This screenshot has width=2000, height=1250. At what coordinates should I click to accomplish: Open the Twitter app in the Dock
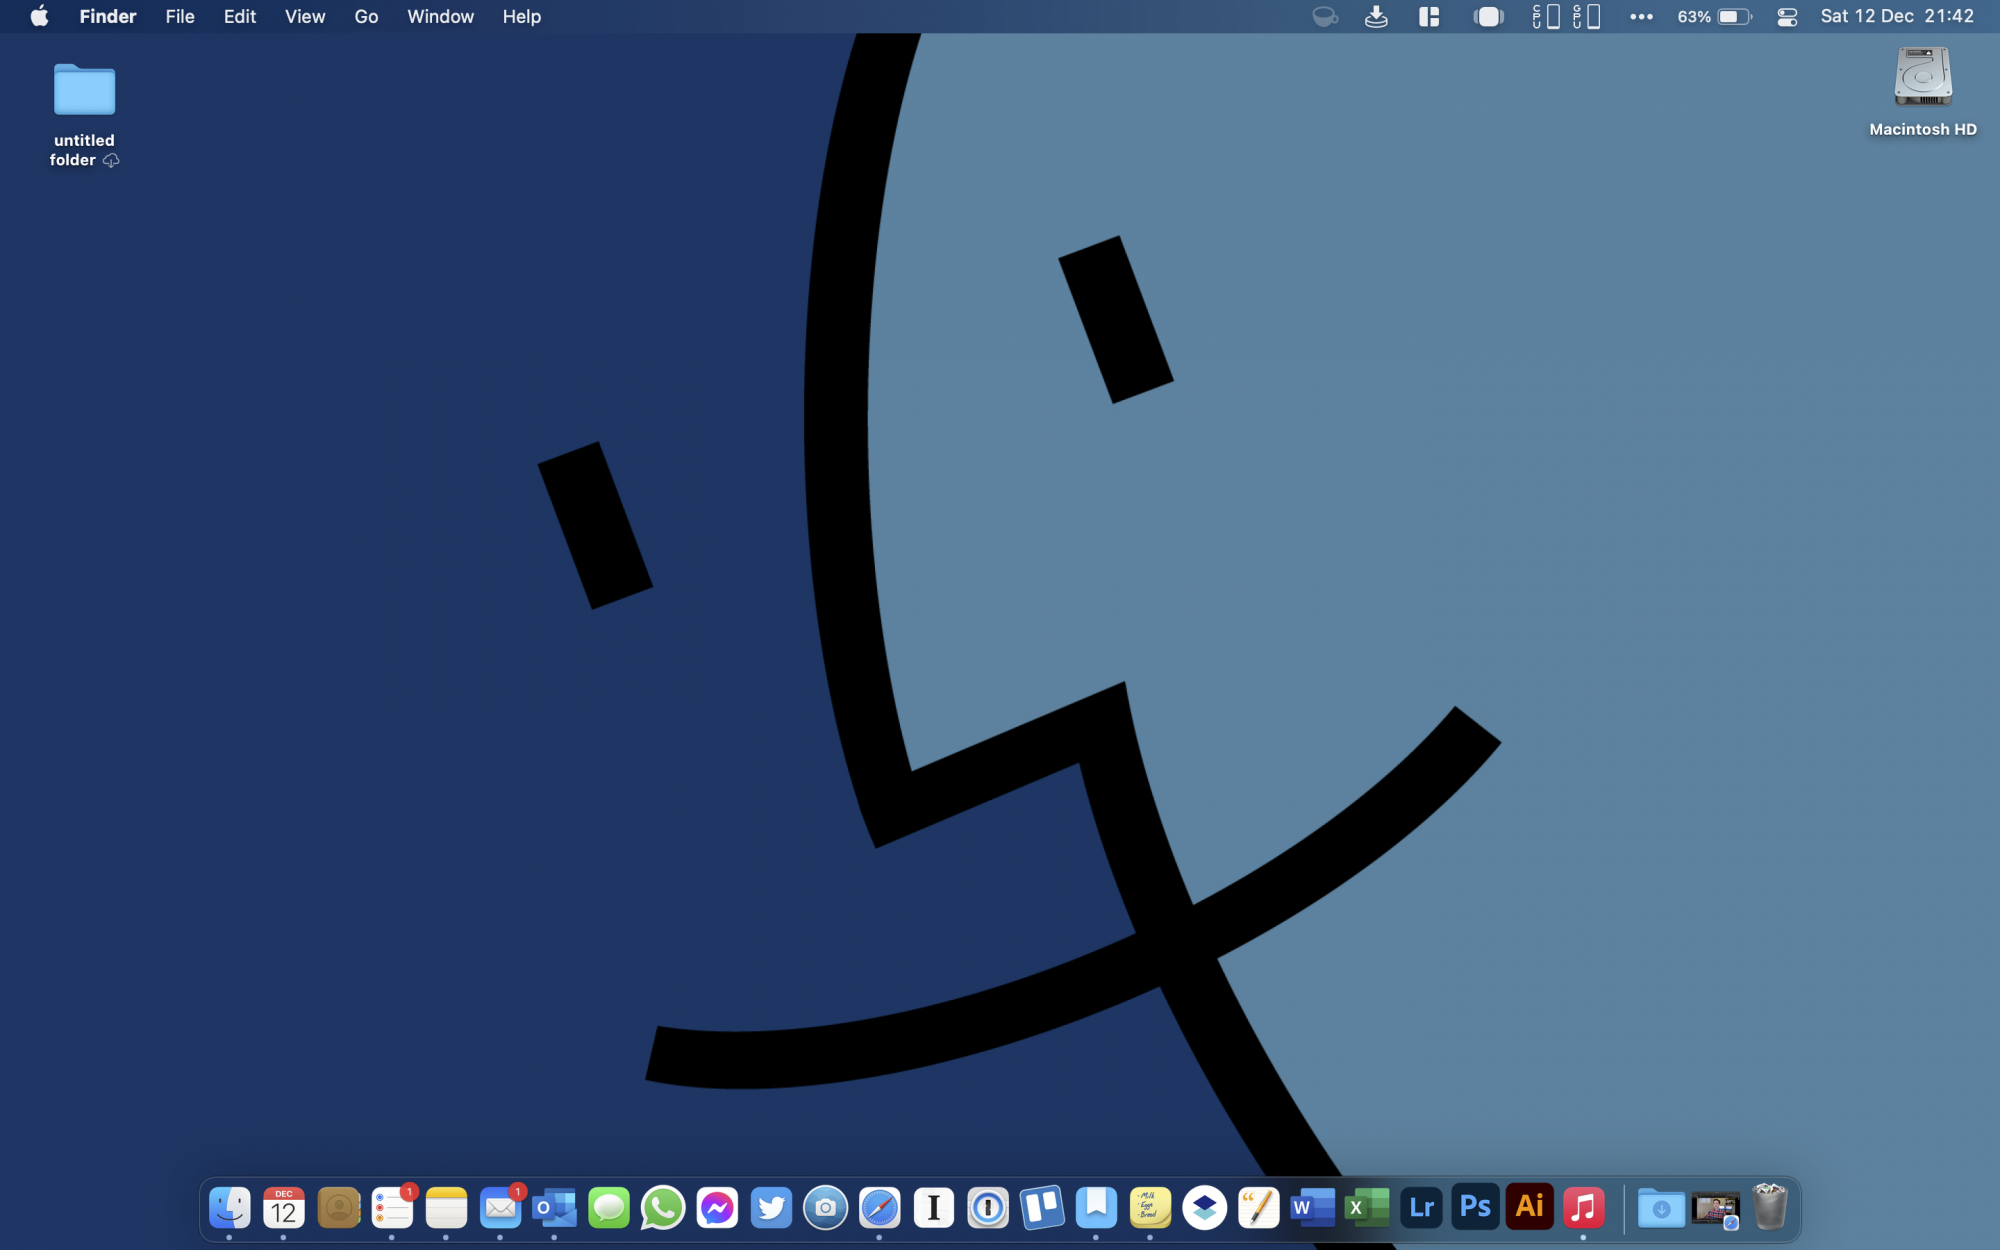point(771,1208)
